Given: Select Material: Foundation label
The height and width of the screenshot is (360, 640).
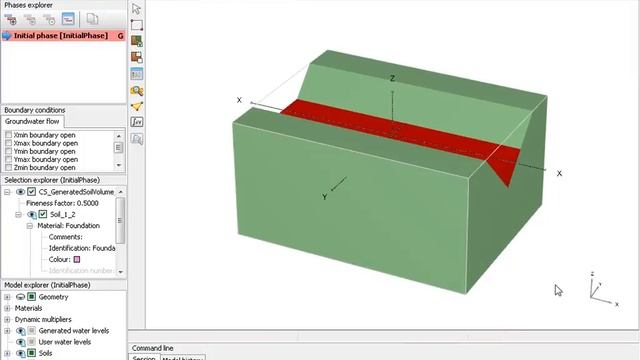Looking at the screenshot, I should click(x=69, y=226).
